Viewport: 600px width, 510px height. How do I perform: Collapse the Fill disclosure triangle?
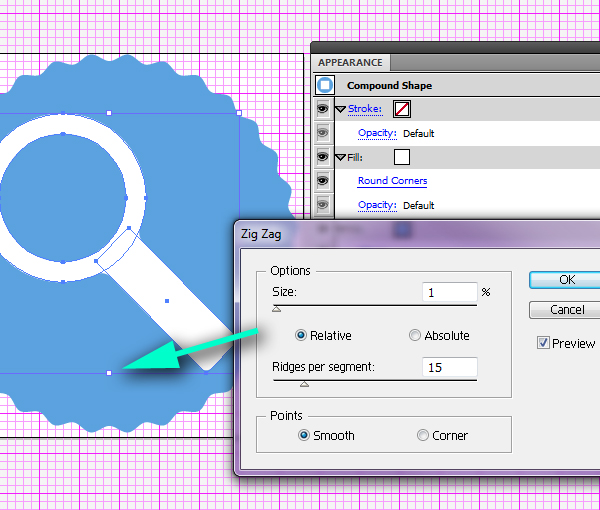coord(341,158)
